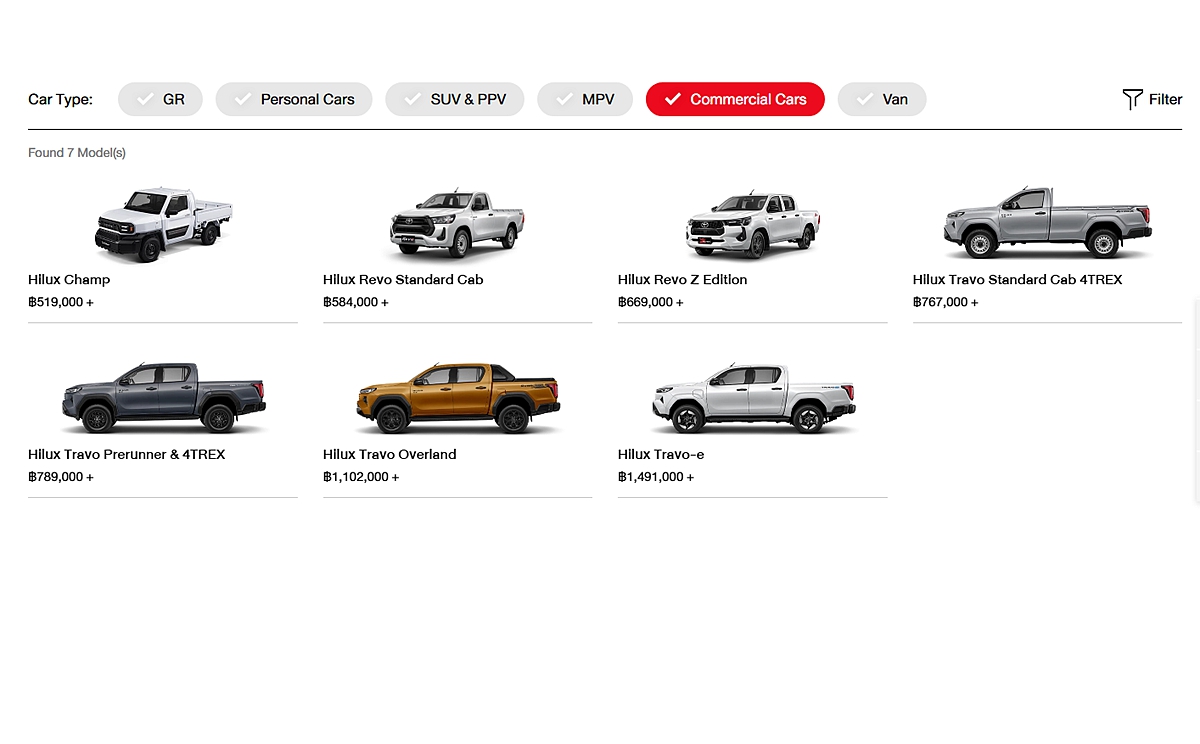
Task: View the silver Hilux Travo Standard Cab image
Action: tap(1047, 223)
